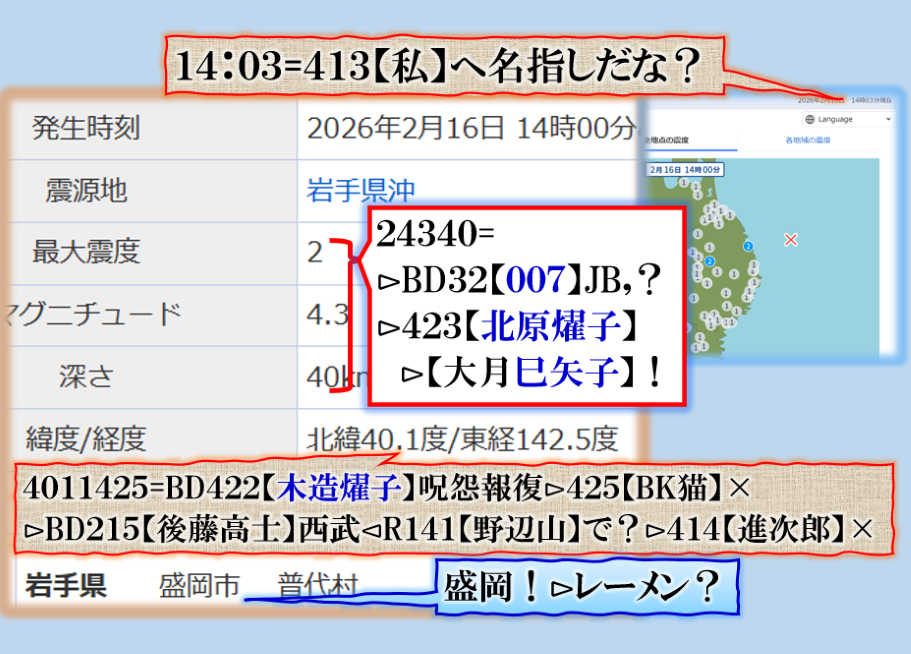Click the northernmost gray intensity 1 marker

coord(682,183)
